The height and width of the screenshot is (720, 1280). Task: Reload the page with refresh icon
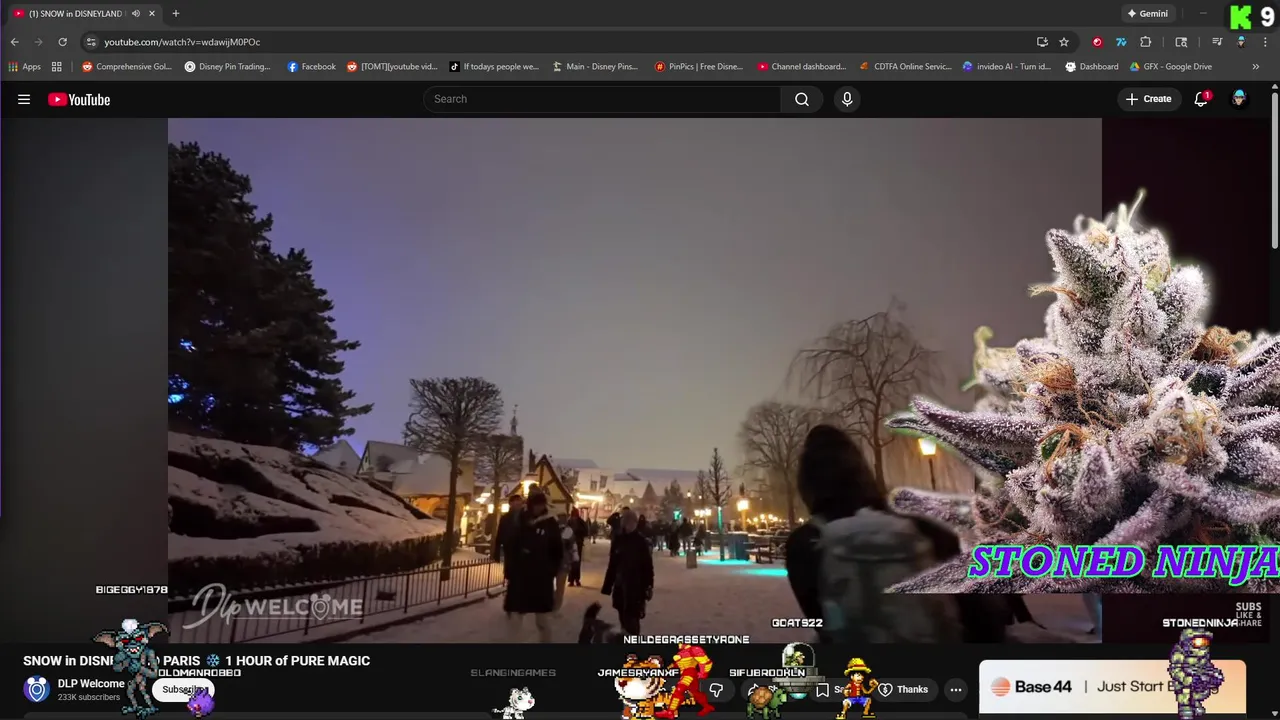[62, 42]
